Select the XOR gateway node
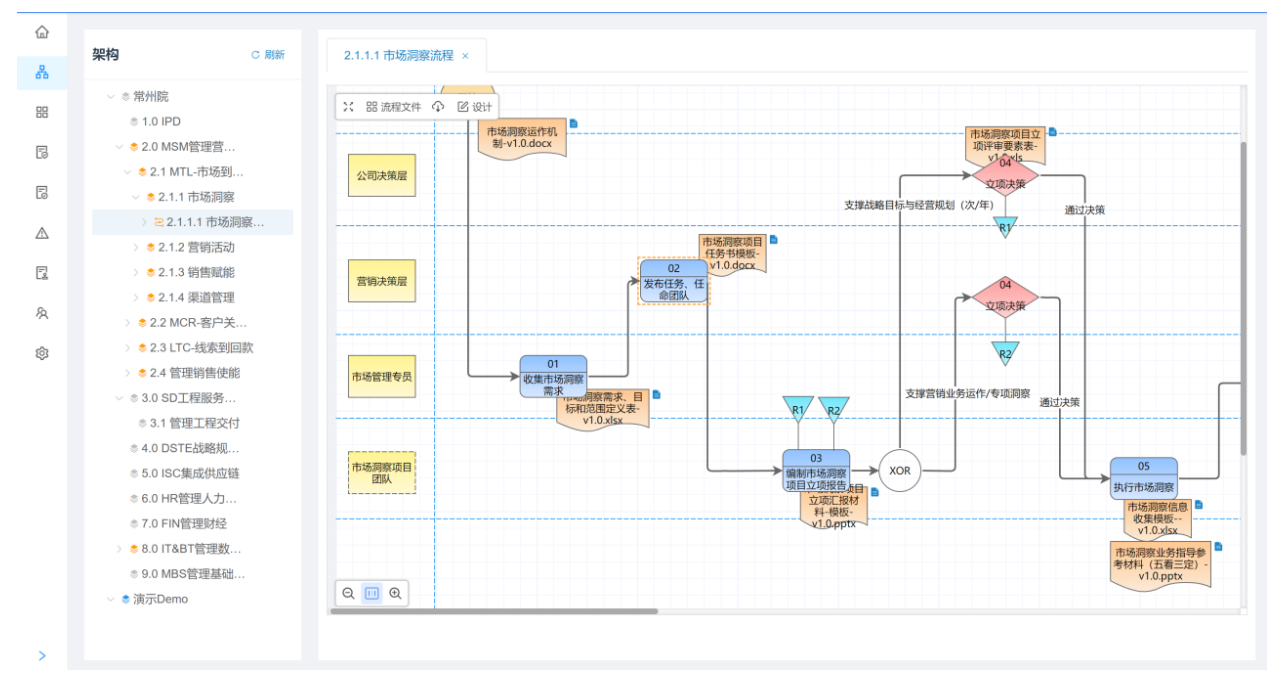The height and width of the screenshot is (685, 1284). pyautogui.click(x=900, y=471)
